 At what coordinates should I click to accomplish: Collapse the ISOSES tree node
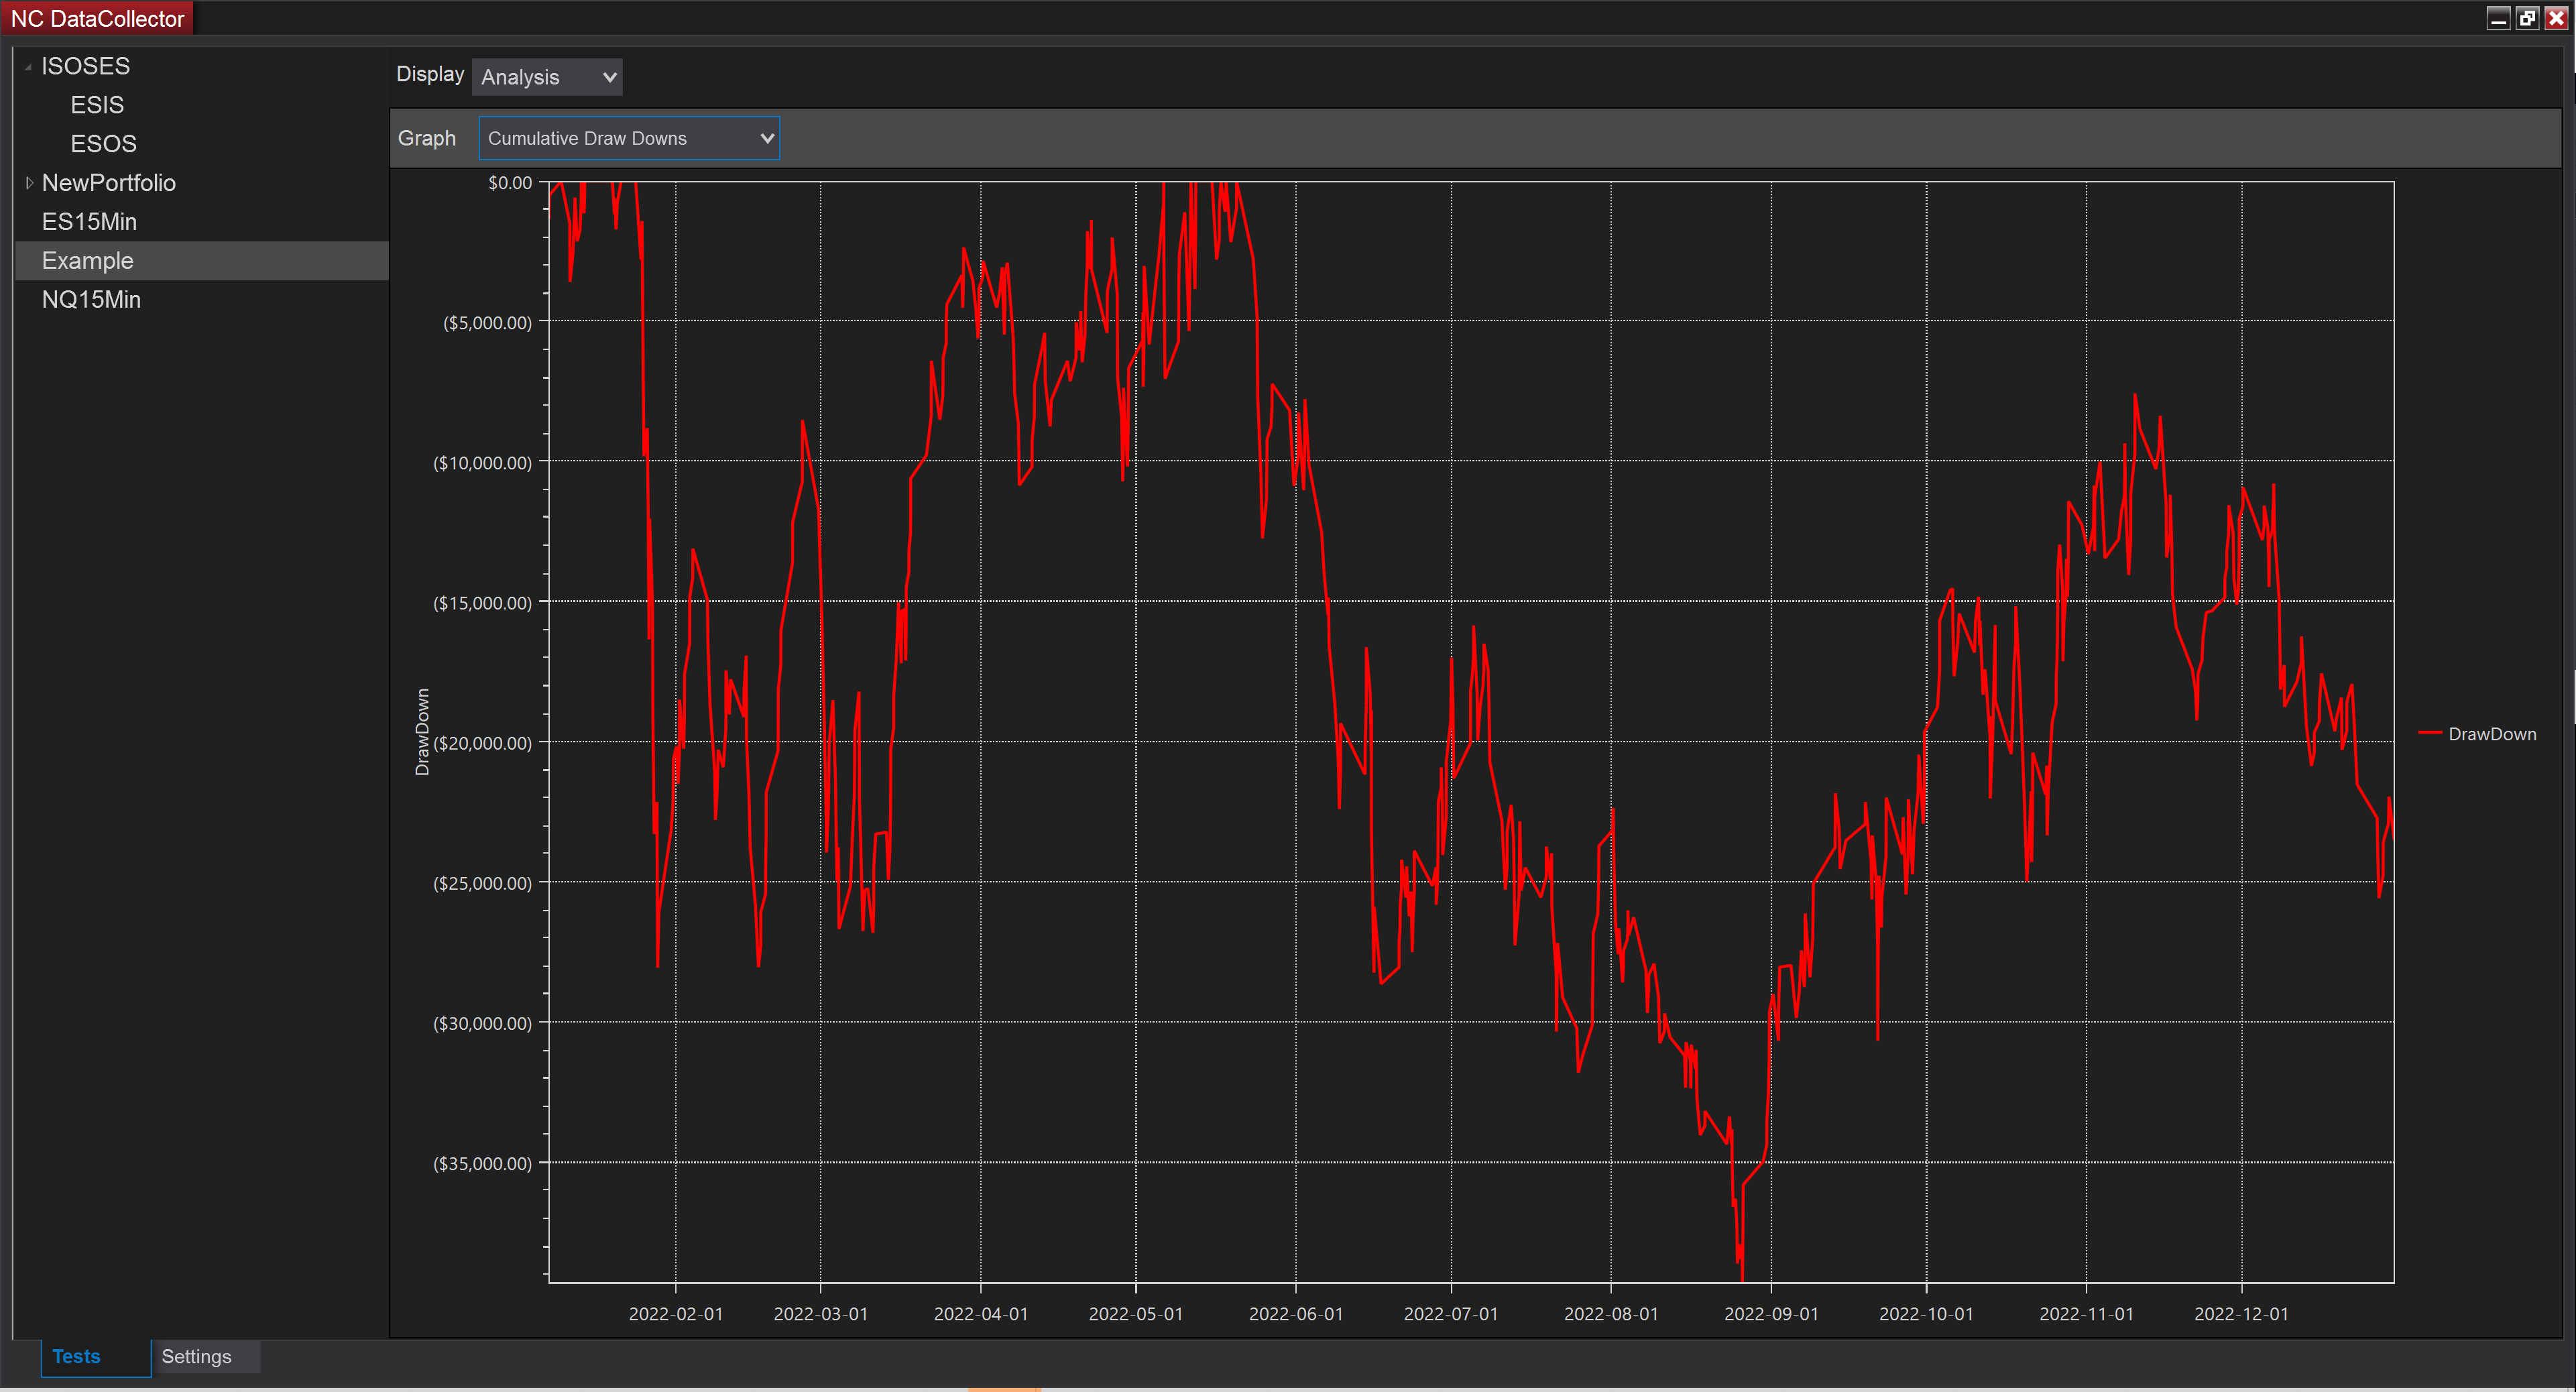coord(28,67)
